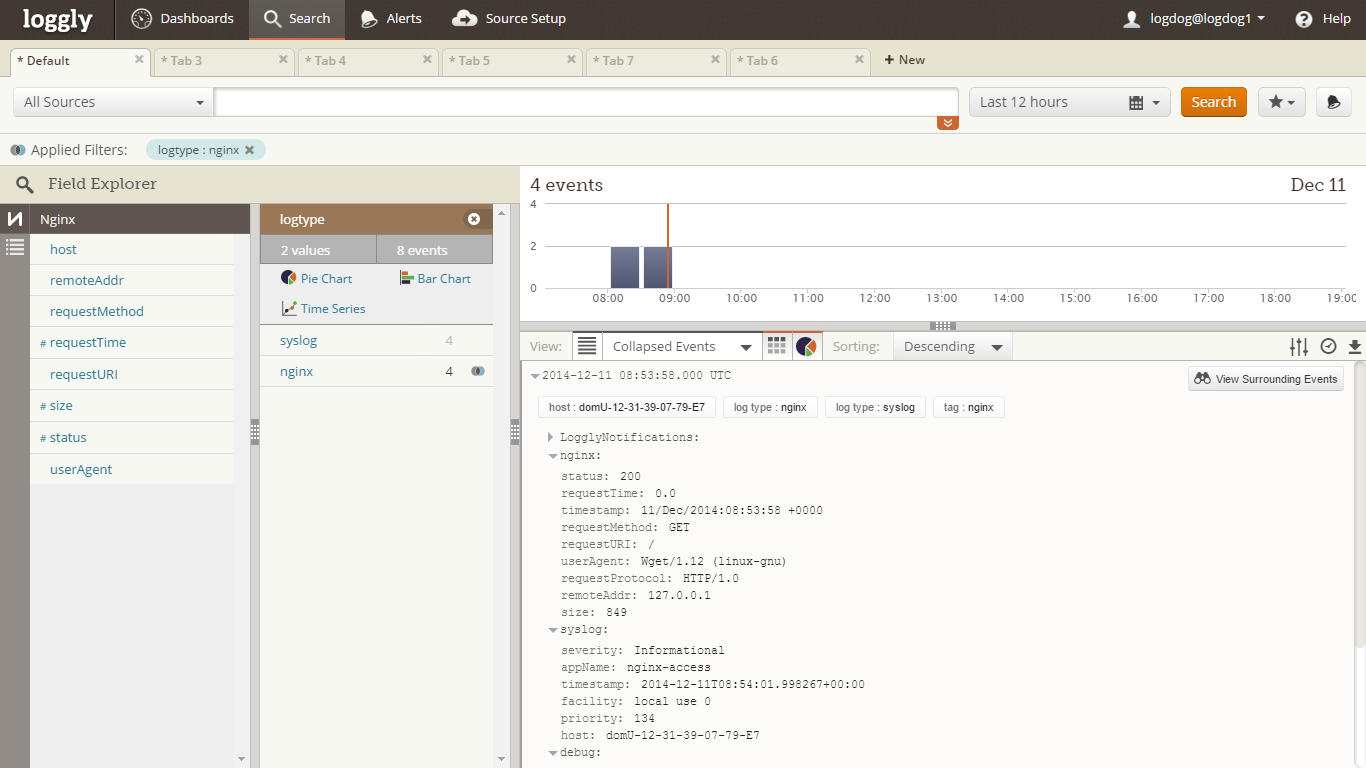This screenshot has height=768, width=1366.
Task: Open the Last 12 hours time range picker
Action: click(1069, 102)
